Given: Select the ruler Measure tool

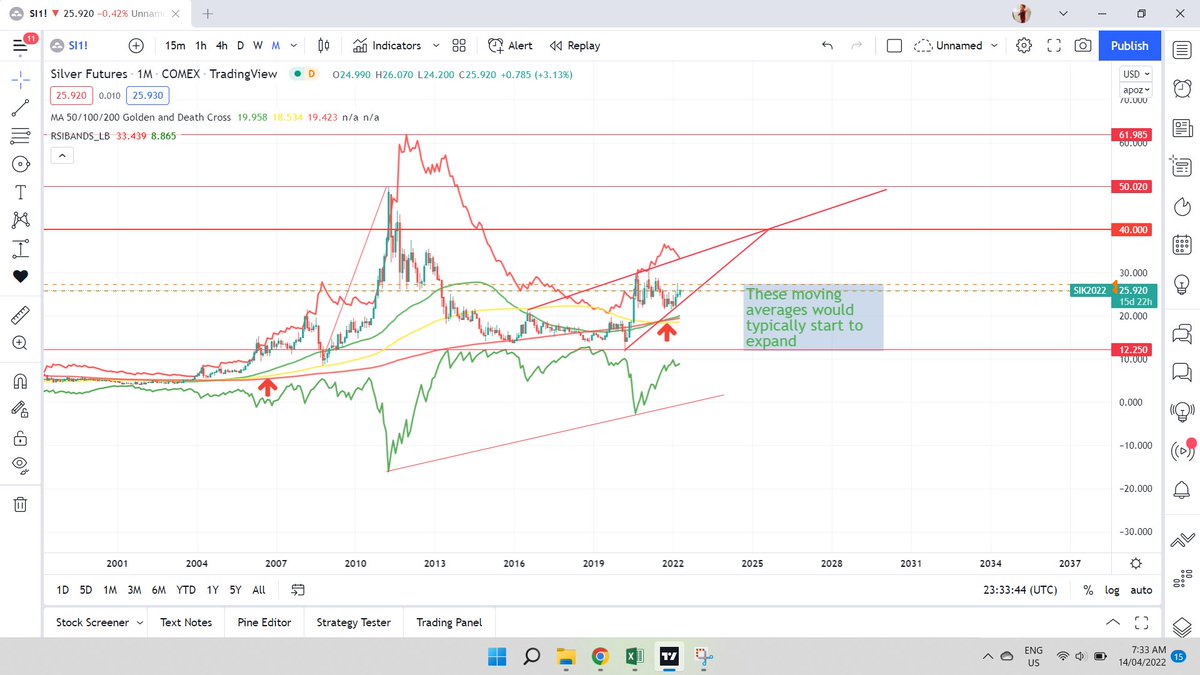Looking at the screenshot, I should click(x=20, y=316).
